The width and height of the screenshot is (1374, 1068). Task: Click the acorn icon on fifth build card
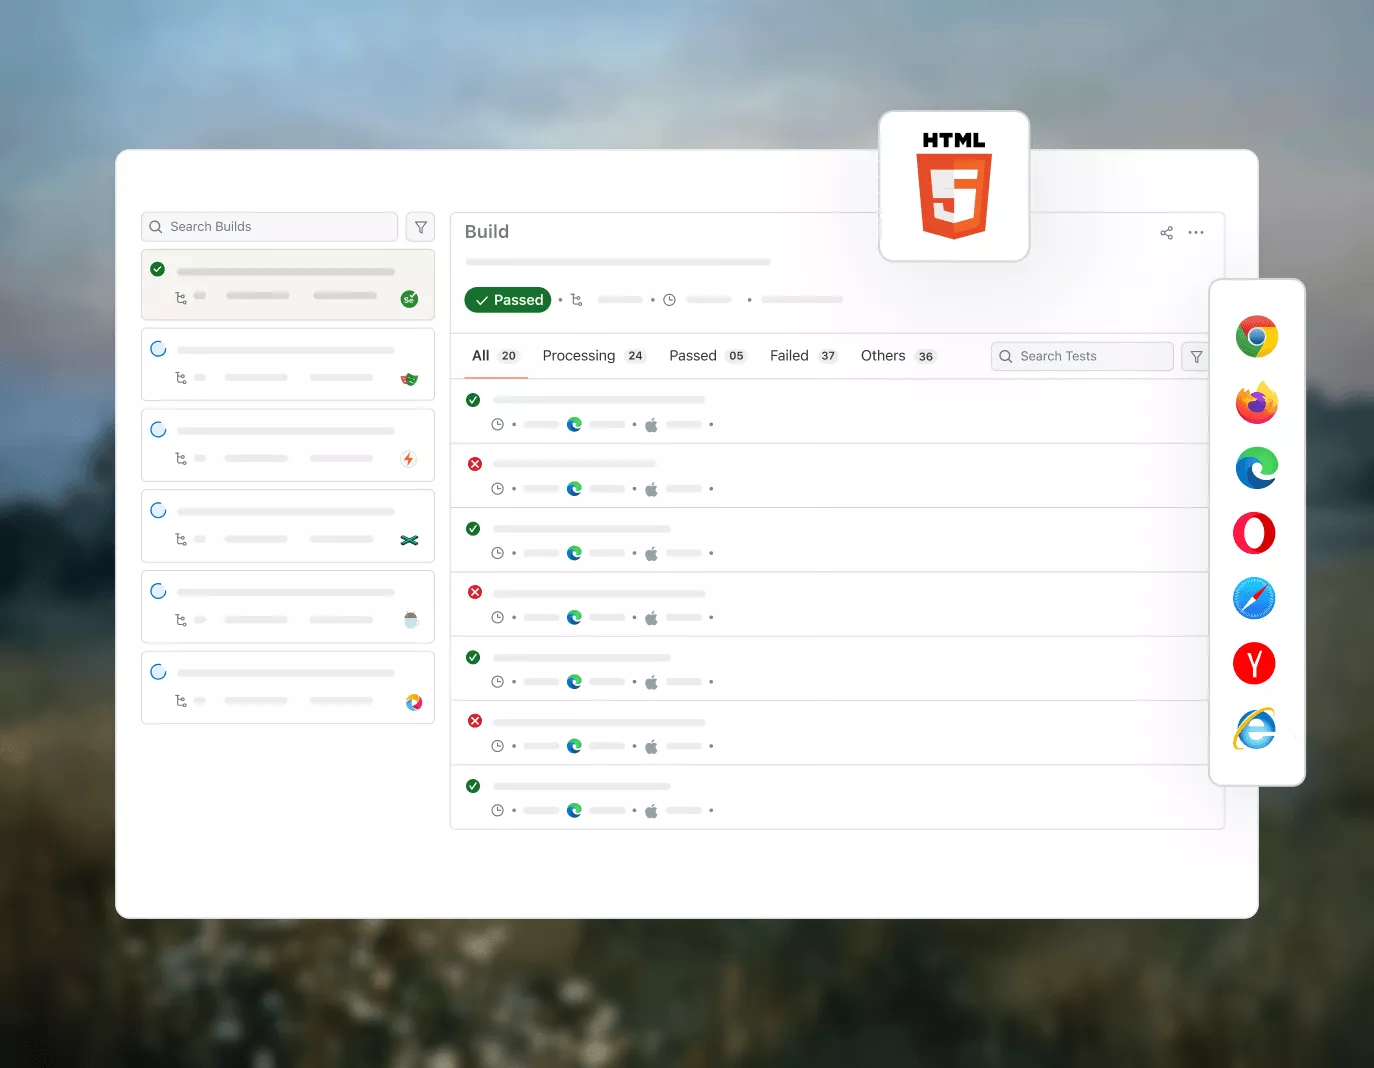point(410,620)
